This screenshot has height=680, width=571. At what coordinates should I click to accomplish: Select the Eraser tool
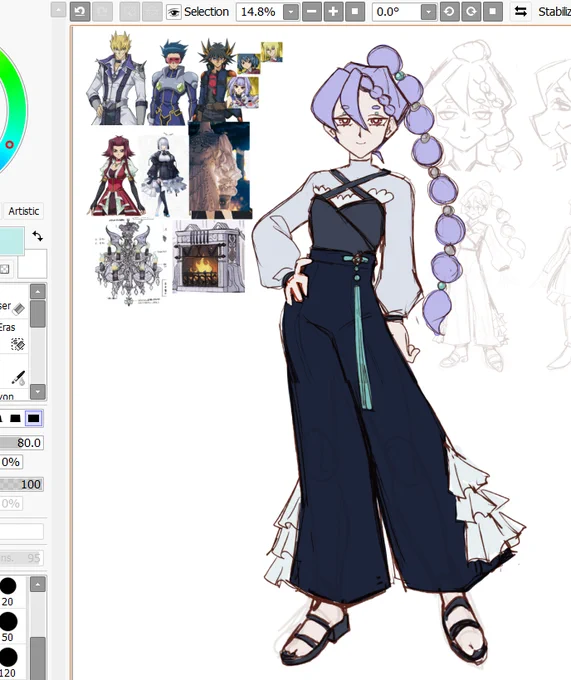[x=14, y=307]
